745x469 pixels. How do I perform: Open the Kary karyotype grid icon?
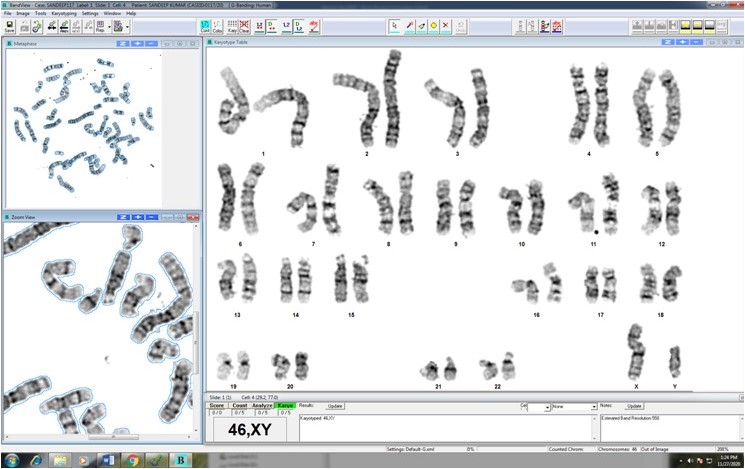point(233,26)
